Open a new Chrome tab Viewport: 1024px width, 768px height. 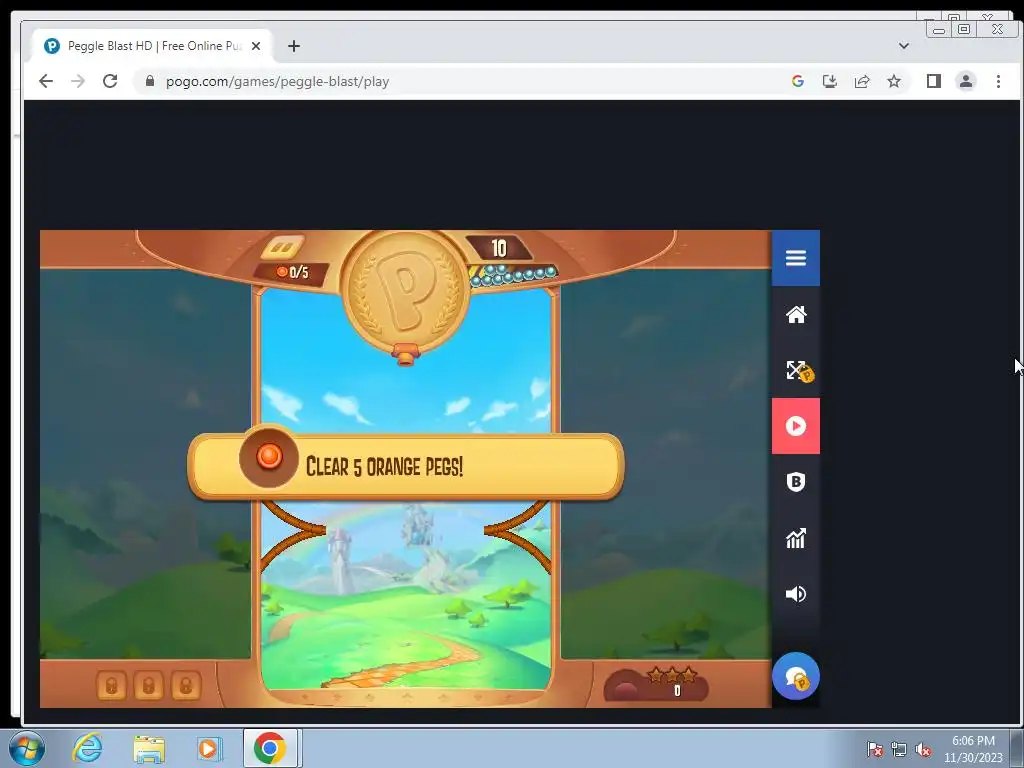[294, 46]
